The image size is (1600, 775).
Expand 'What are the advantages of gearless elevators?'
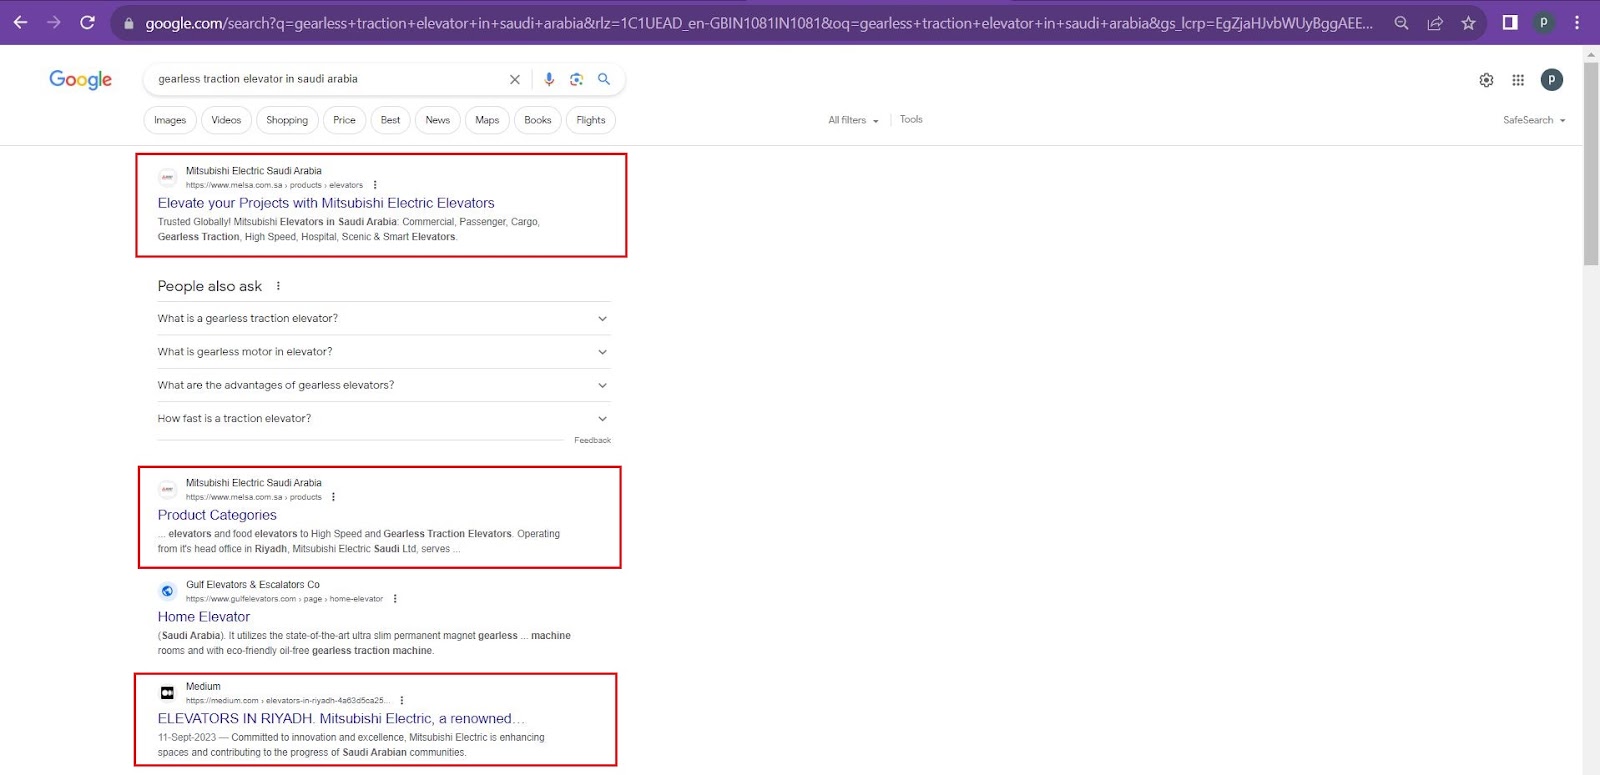coord(384,385)
